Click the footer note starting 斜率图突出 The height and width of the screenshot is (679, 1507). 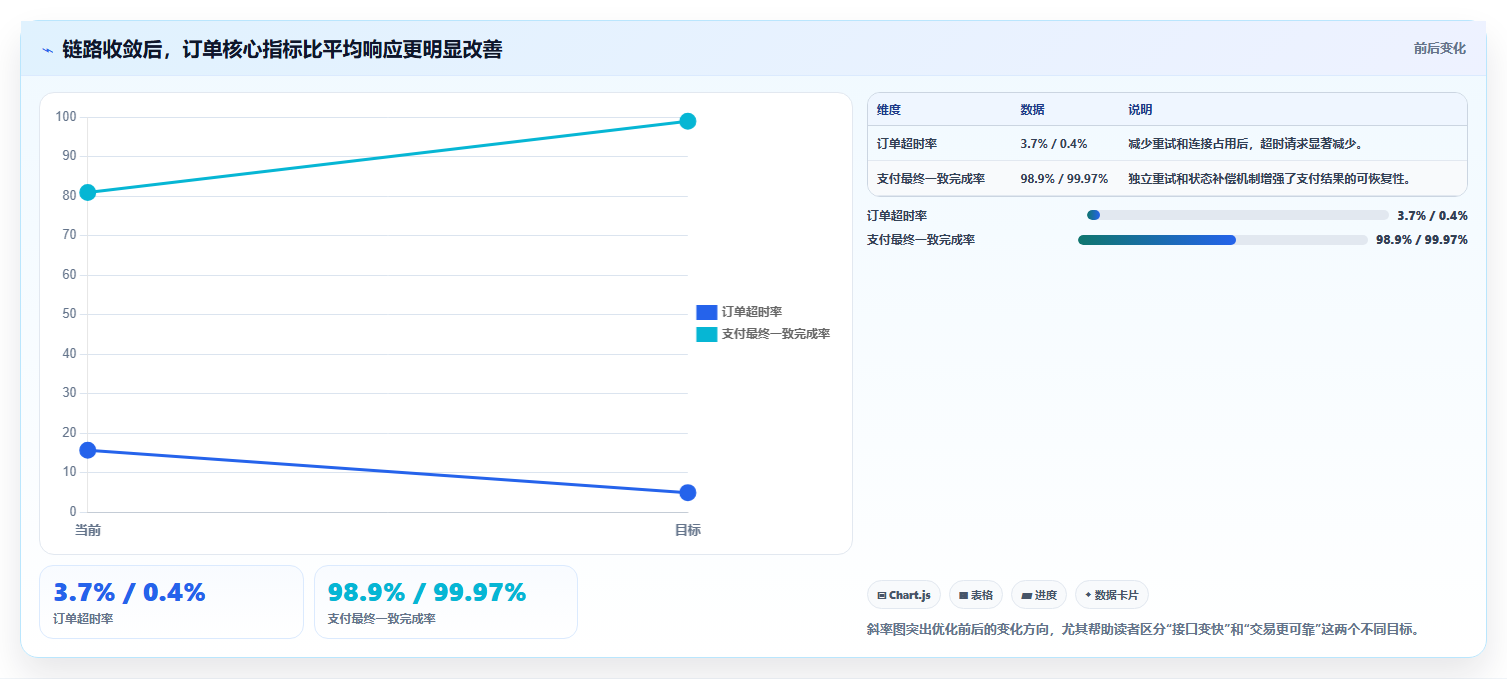[x=1143, y=629]
